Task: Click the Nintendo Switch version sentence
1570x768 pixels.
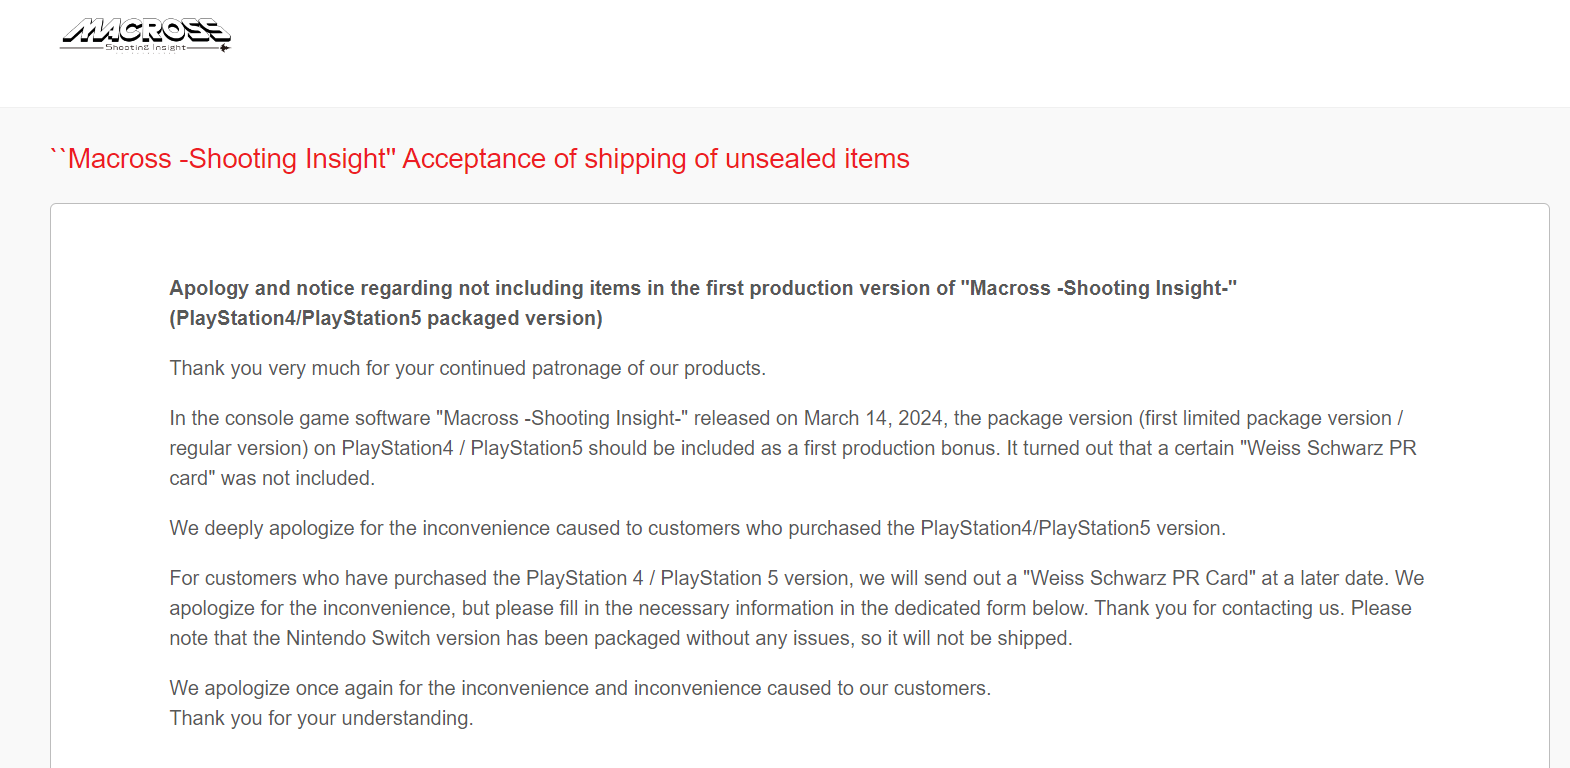Action: point(620,638)
